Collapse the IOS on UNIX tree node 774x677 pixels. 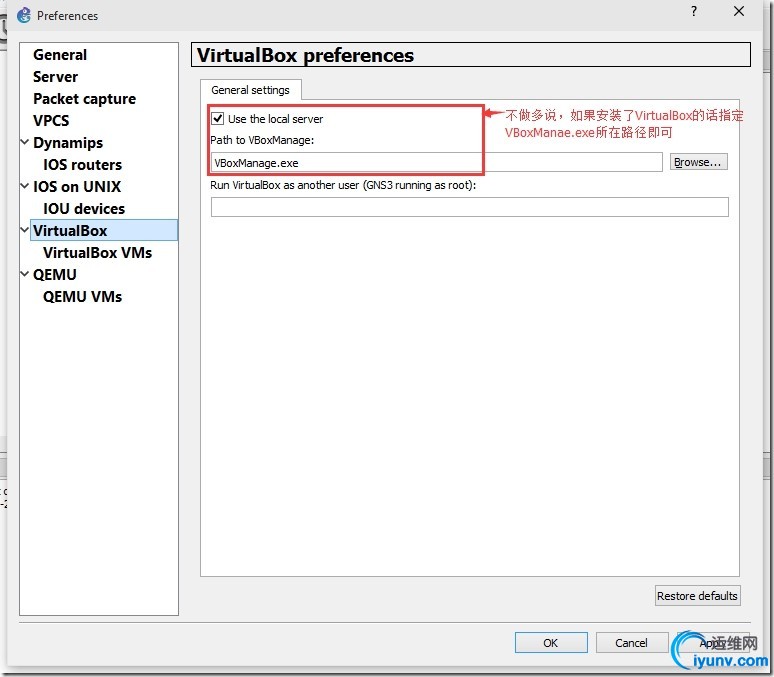(x=25, y=186)
